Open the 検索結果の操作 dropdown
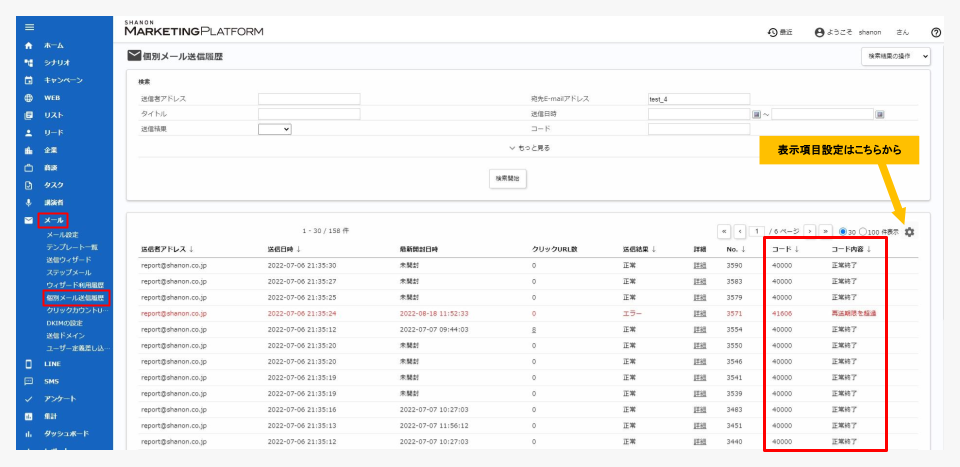The width and height of the screenshot is (960, 467). pyautogui.click(x=895, y=56)
